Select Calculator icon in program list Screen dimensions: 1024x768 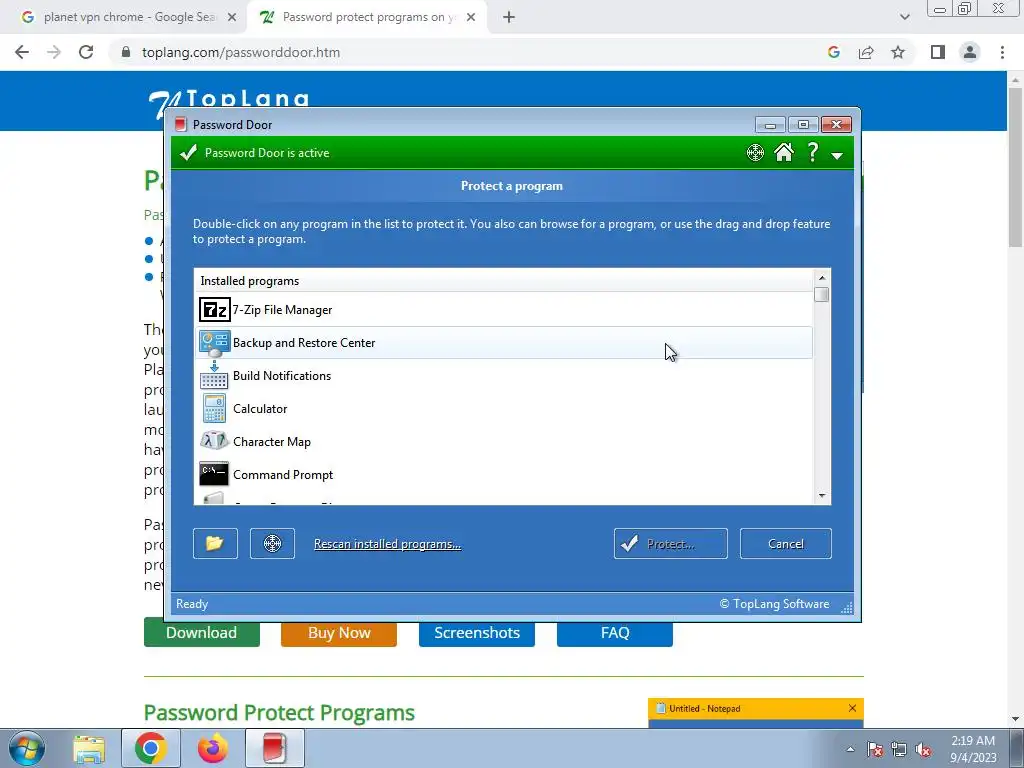pos(214,409)
